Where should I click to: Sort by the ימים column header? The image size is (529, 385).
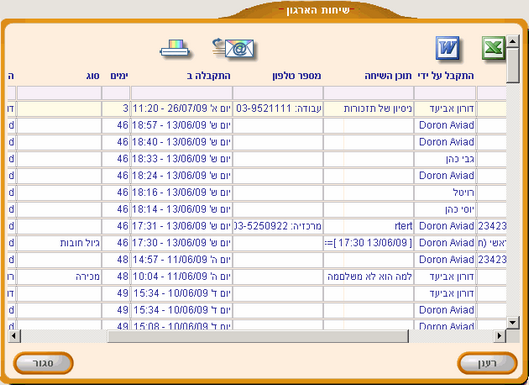[119, 76]
